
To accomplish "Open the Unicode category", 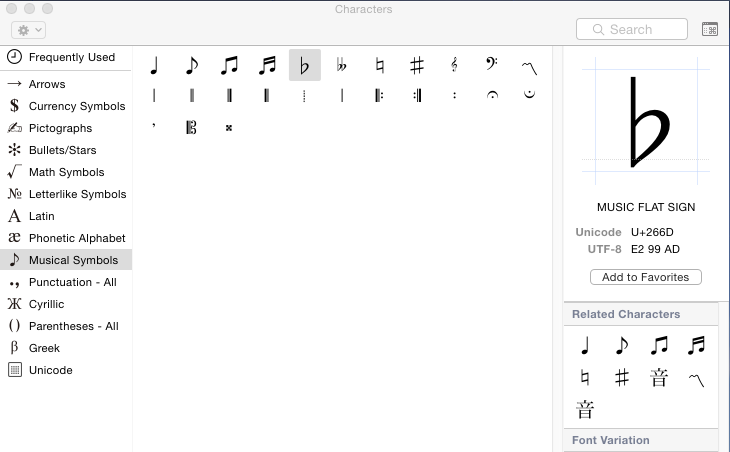I will (x=50, y=370).
